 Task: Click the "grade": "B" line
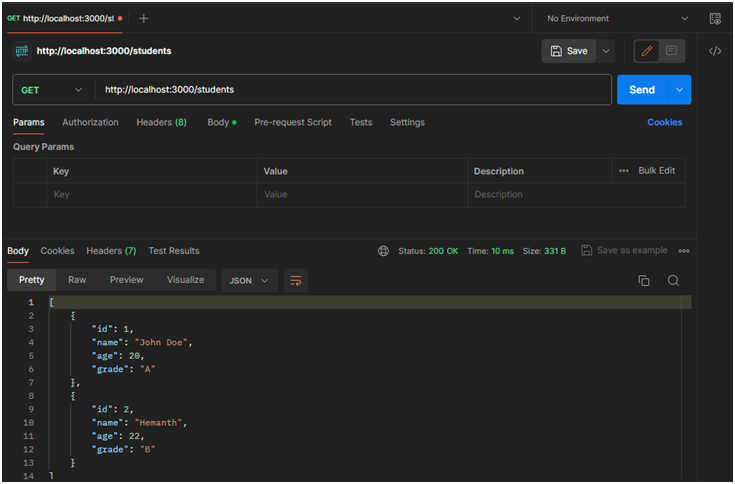(123, 449)
